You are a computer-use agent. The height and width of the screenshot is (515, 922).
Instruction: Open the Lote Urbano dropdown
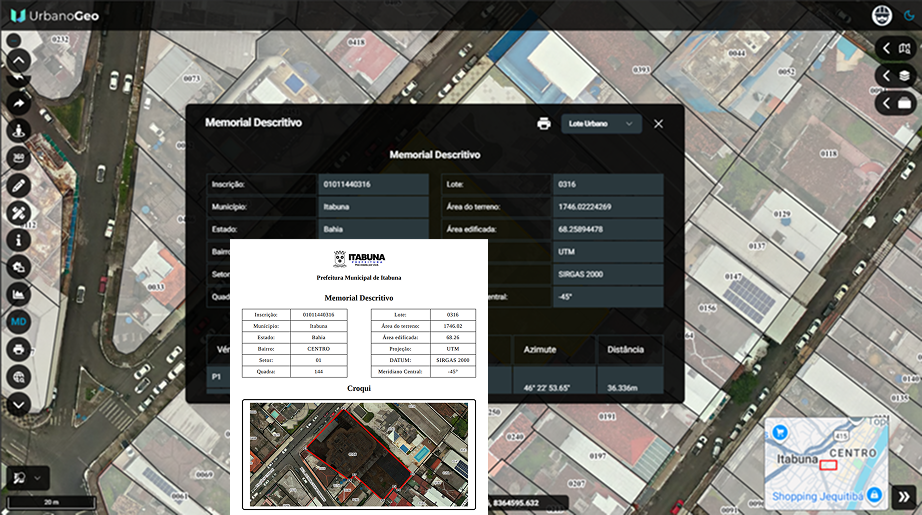pos(601,123)
